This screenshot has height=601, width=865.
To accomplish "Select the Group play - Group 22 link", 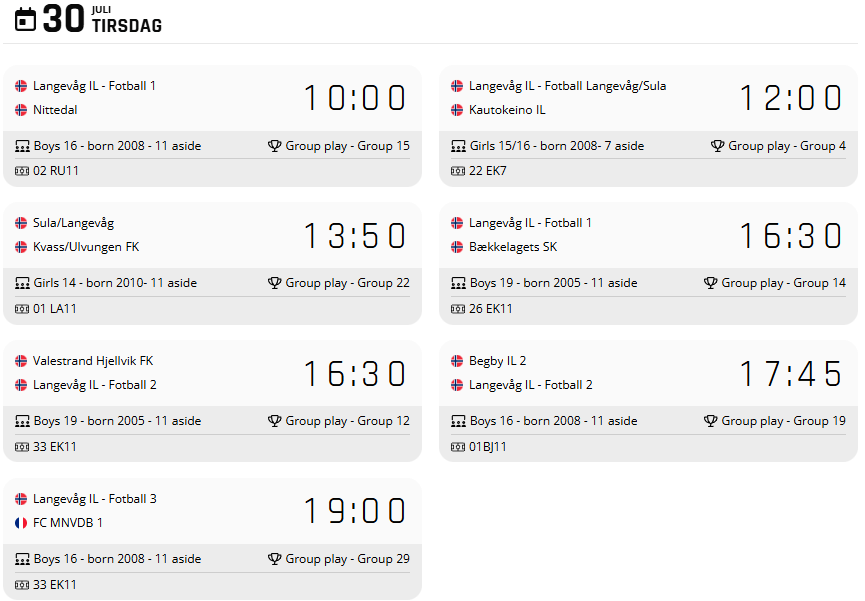I will (347, 283).
